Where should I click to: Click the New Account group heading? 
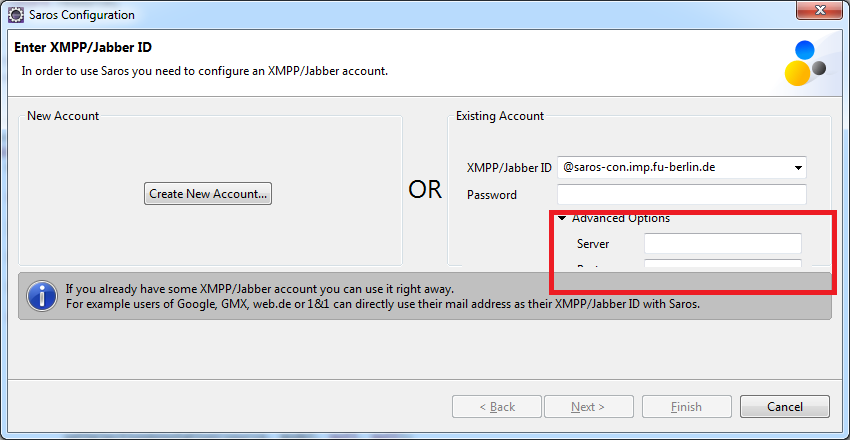(63, 116)
